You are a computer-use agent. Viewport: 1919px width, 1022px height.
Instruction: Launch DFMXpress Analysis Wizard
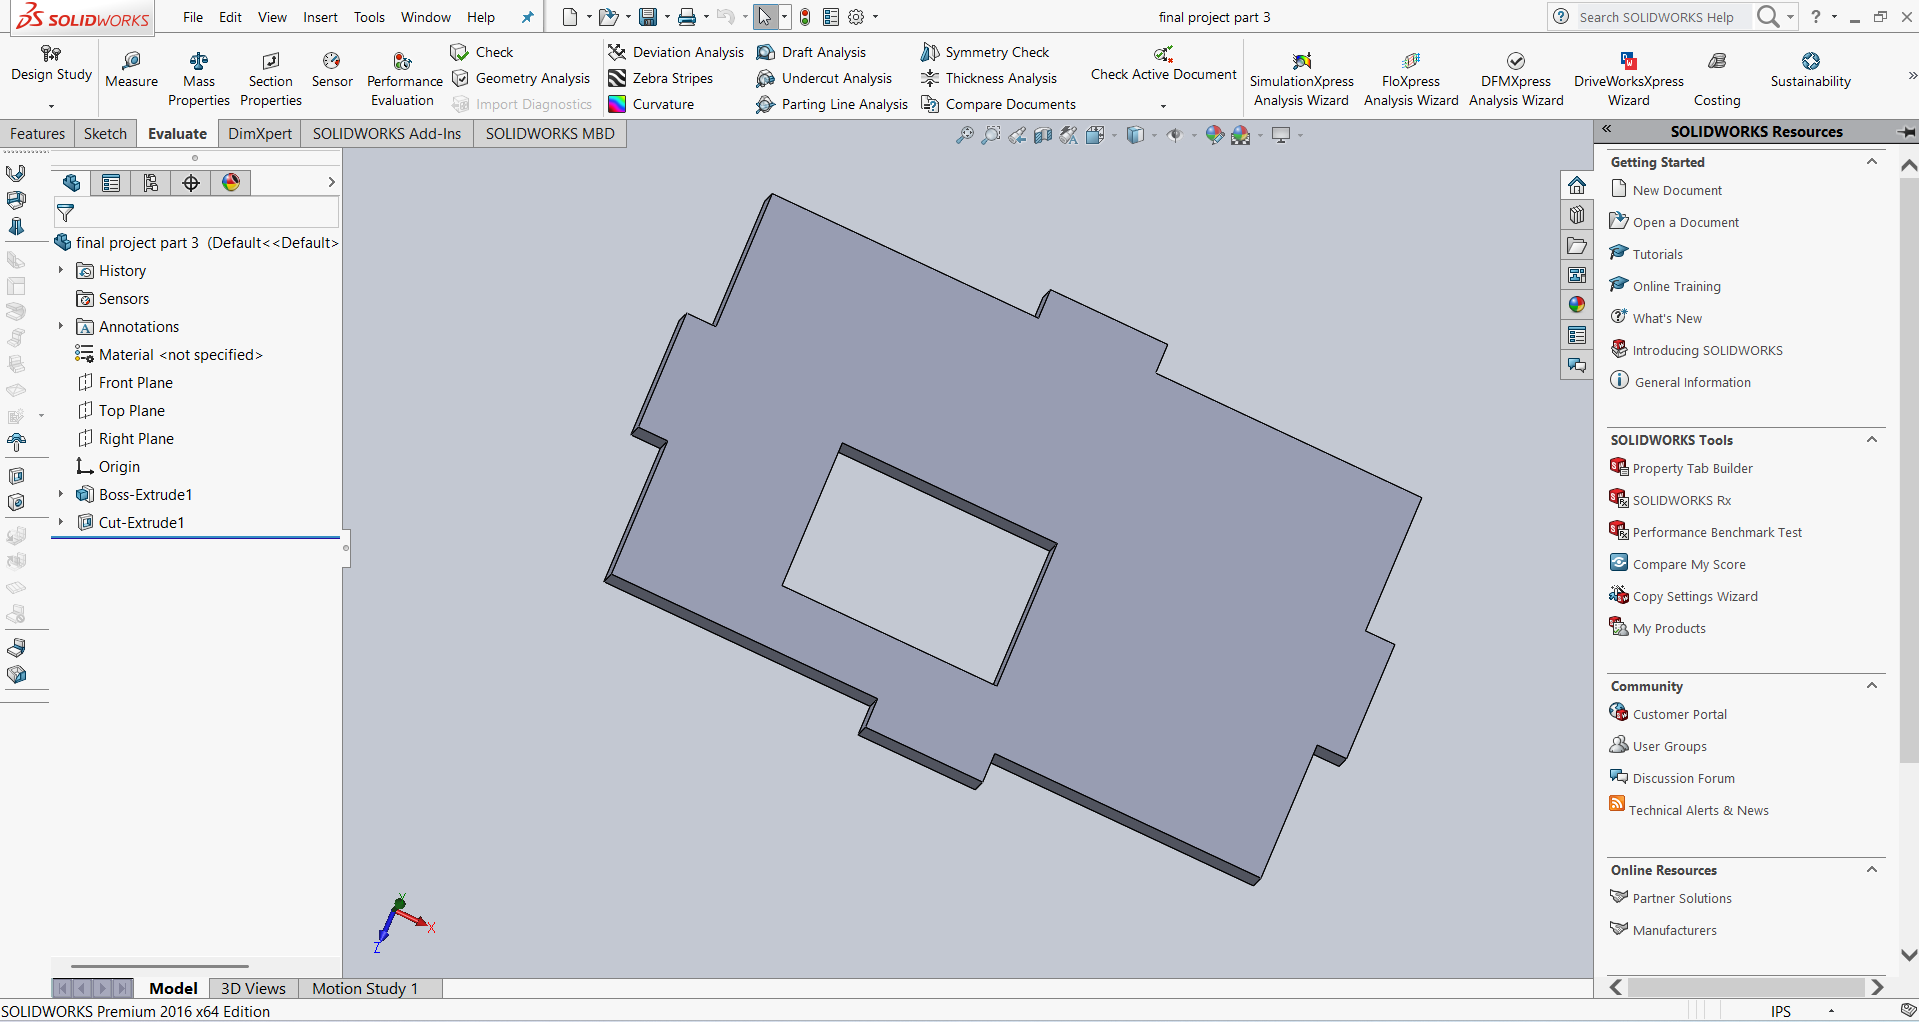[1516, 79]
